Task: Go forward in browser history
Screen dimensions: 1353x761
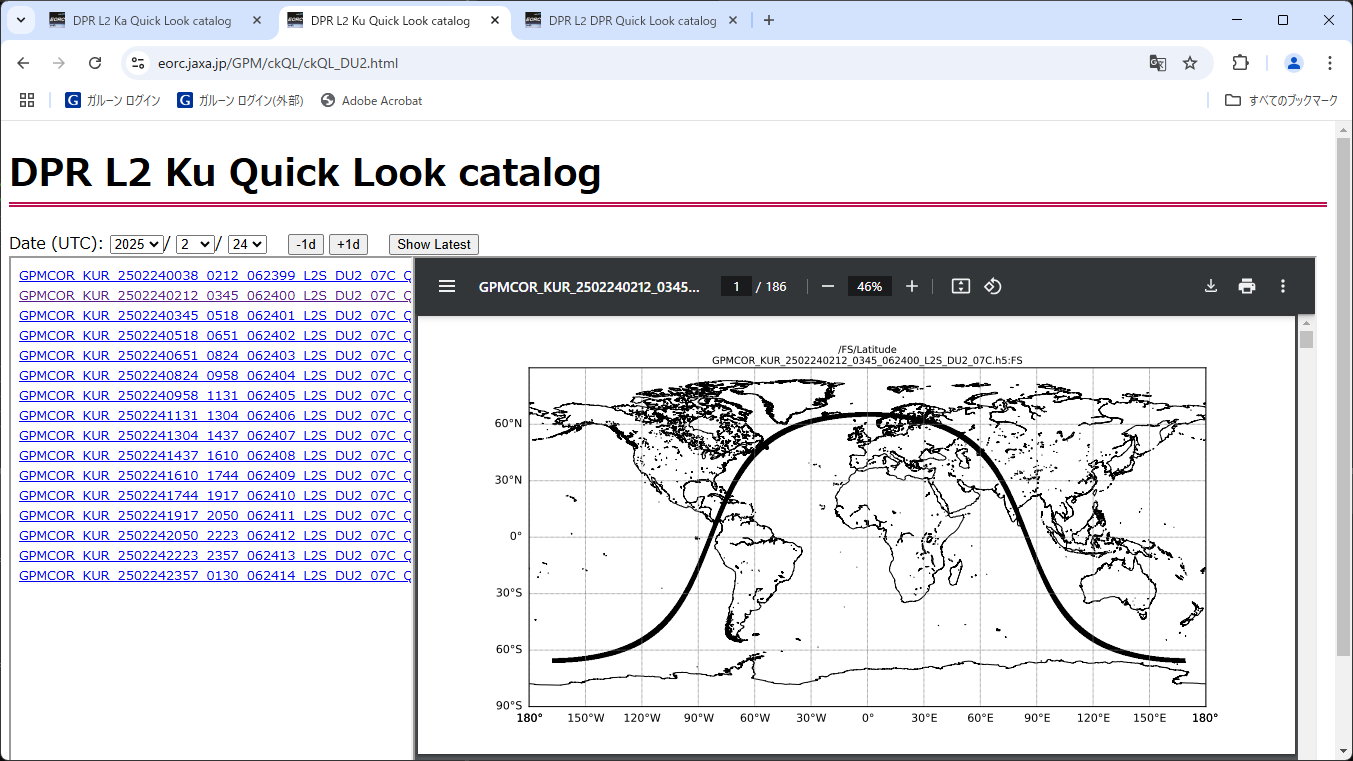Action: click(x=59, y=63)
